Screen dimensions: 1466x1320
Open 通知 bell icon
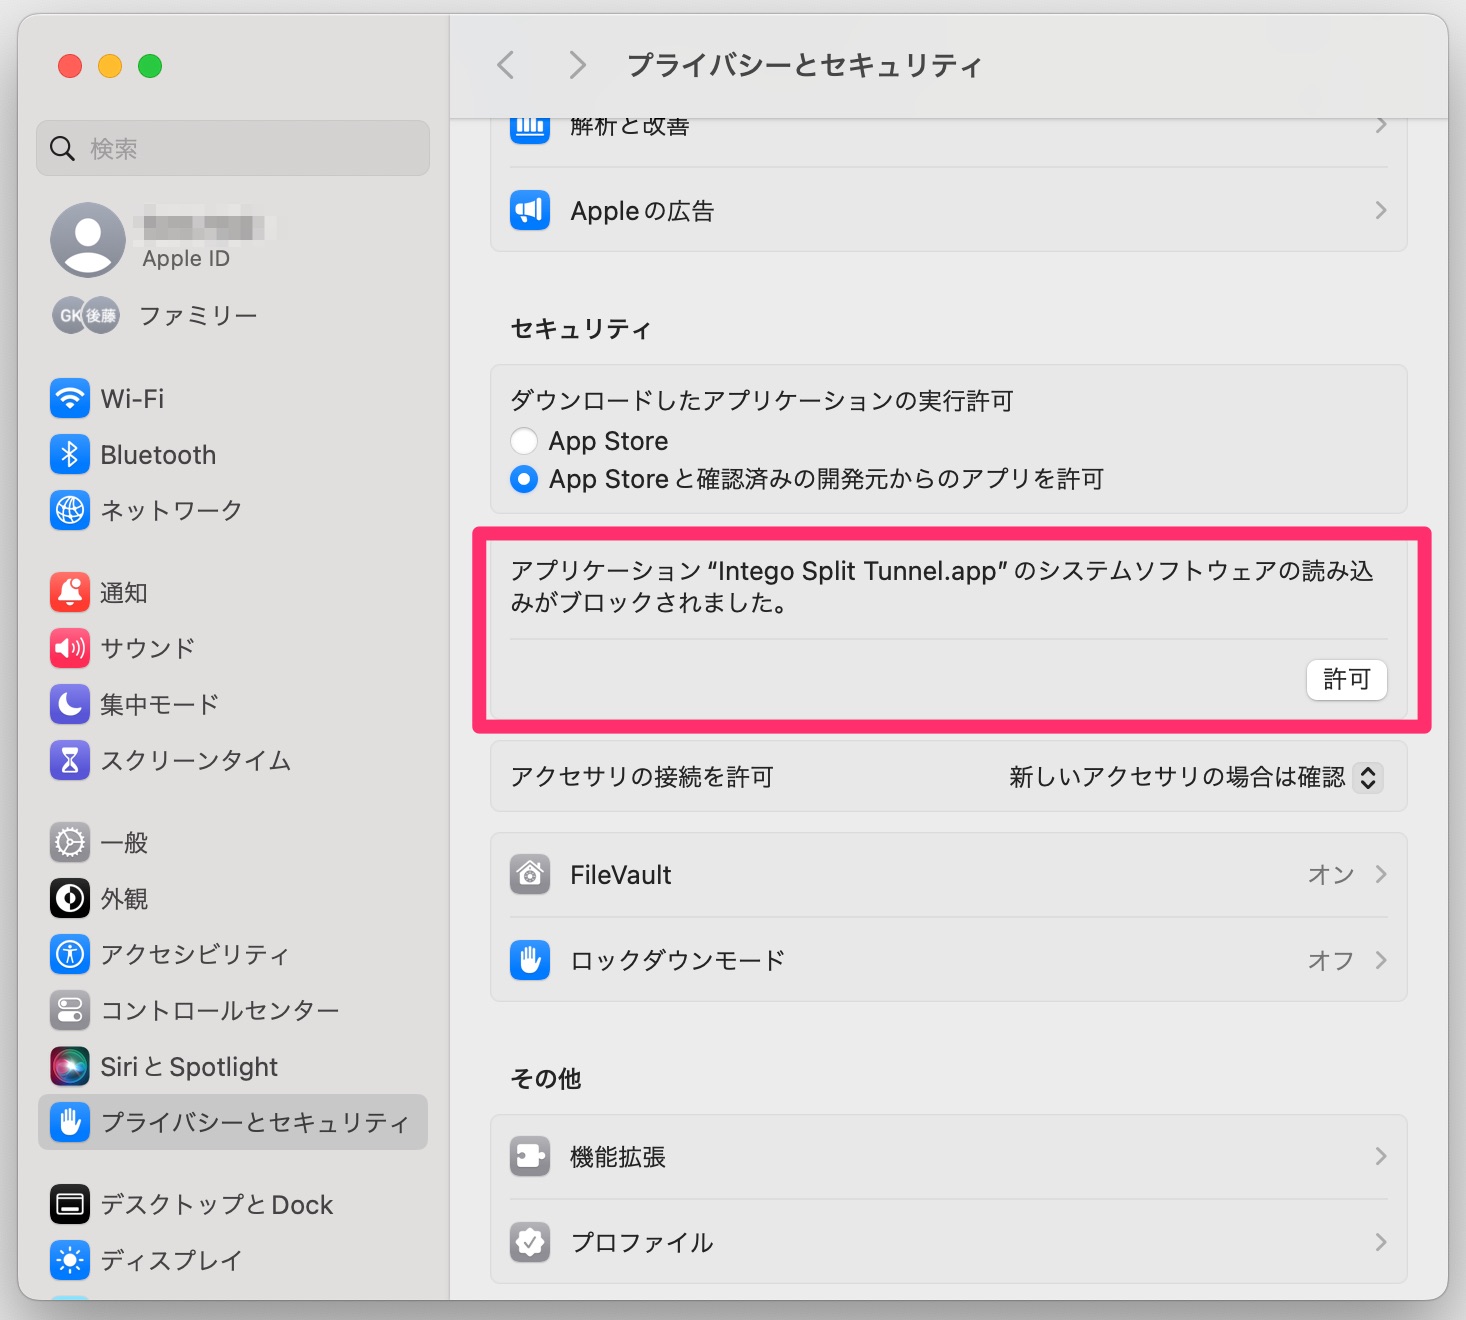[70, 593]
